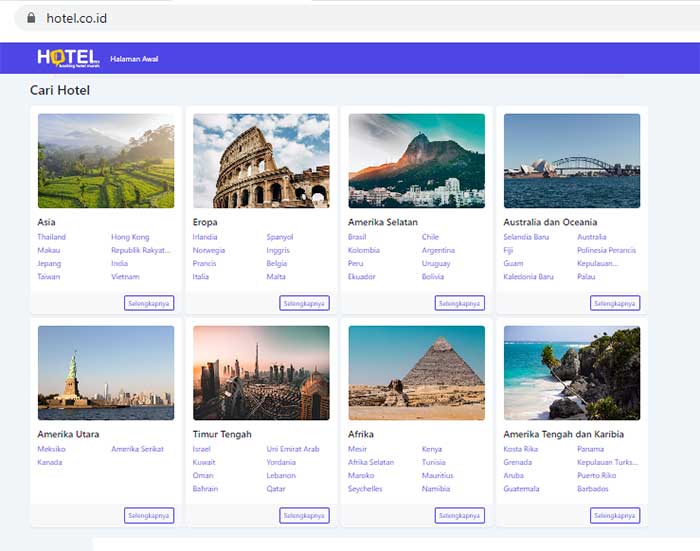The height and width of the screenshot is (551, 700).
Task: Select the Spanyol link
Action: [x=280, y=237]
